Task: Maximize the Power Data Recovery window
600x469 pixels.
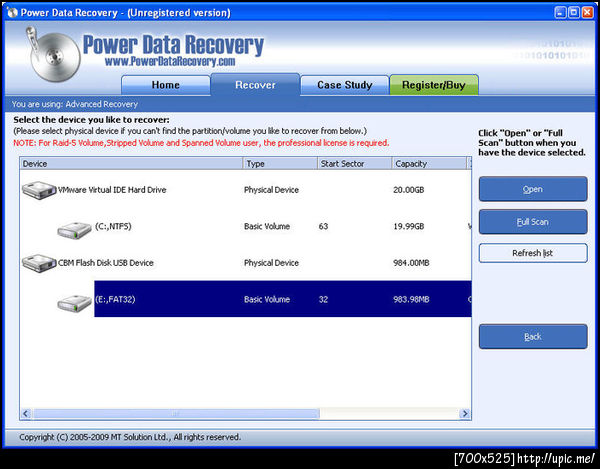Action: coord(574,13)
